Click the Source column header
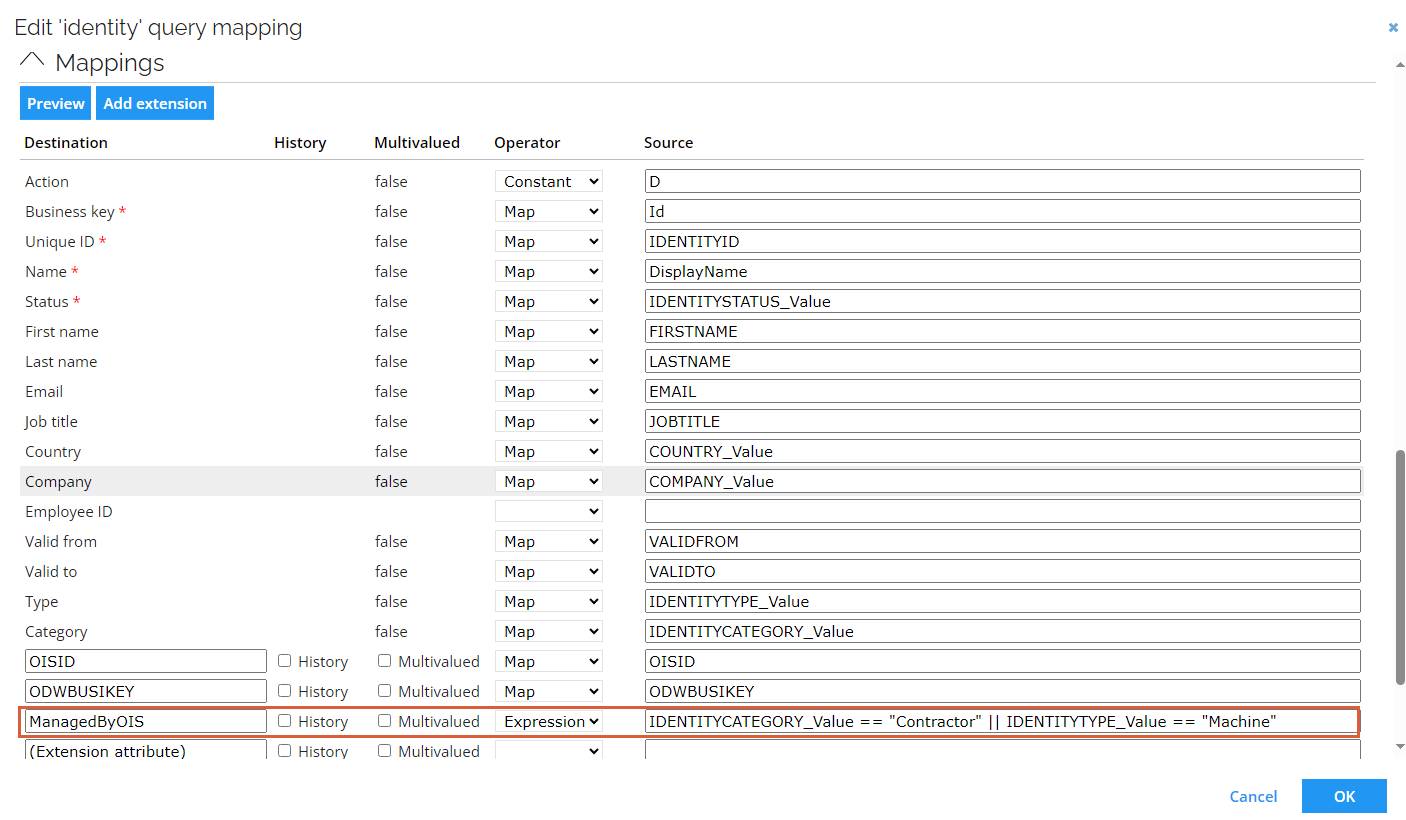The width and height of the screenshot is (1406, 820). (668, 142)
